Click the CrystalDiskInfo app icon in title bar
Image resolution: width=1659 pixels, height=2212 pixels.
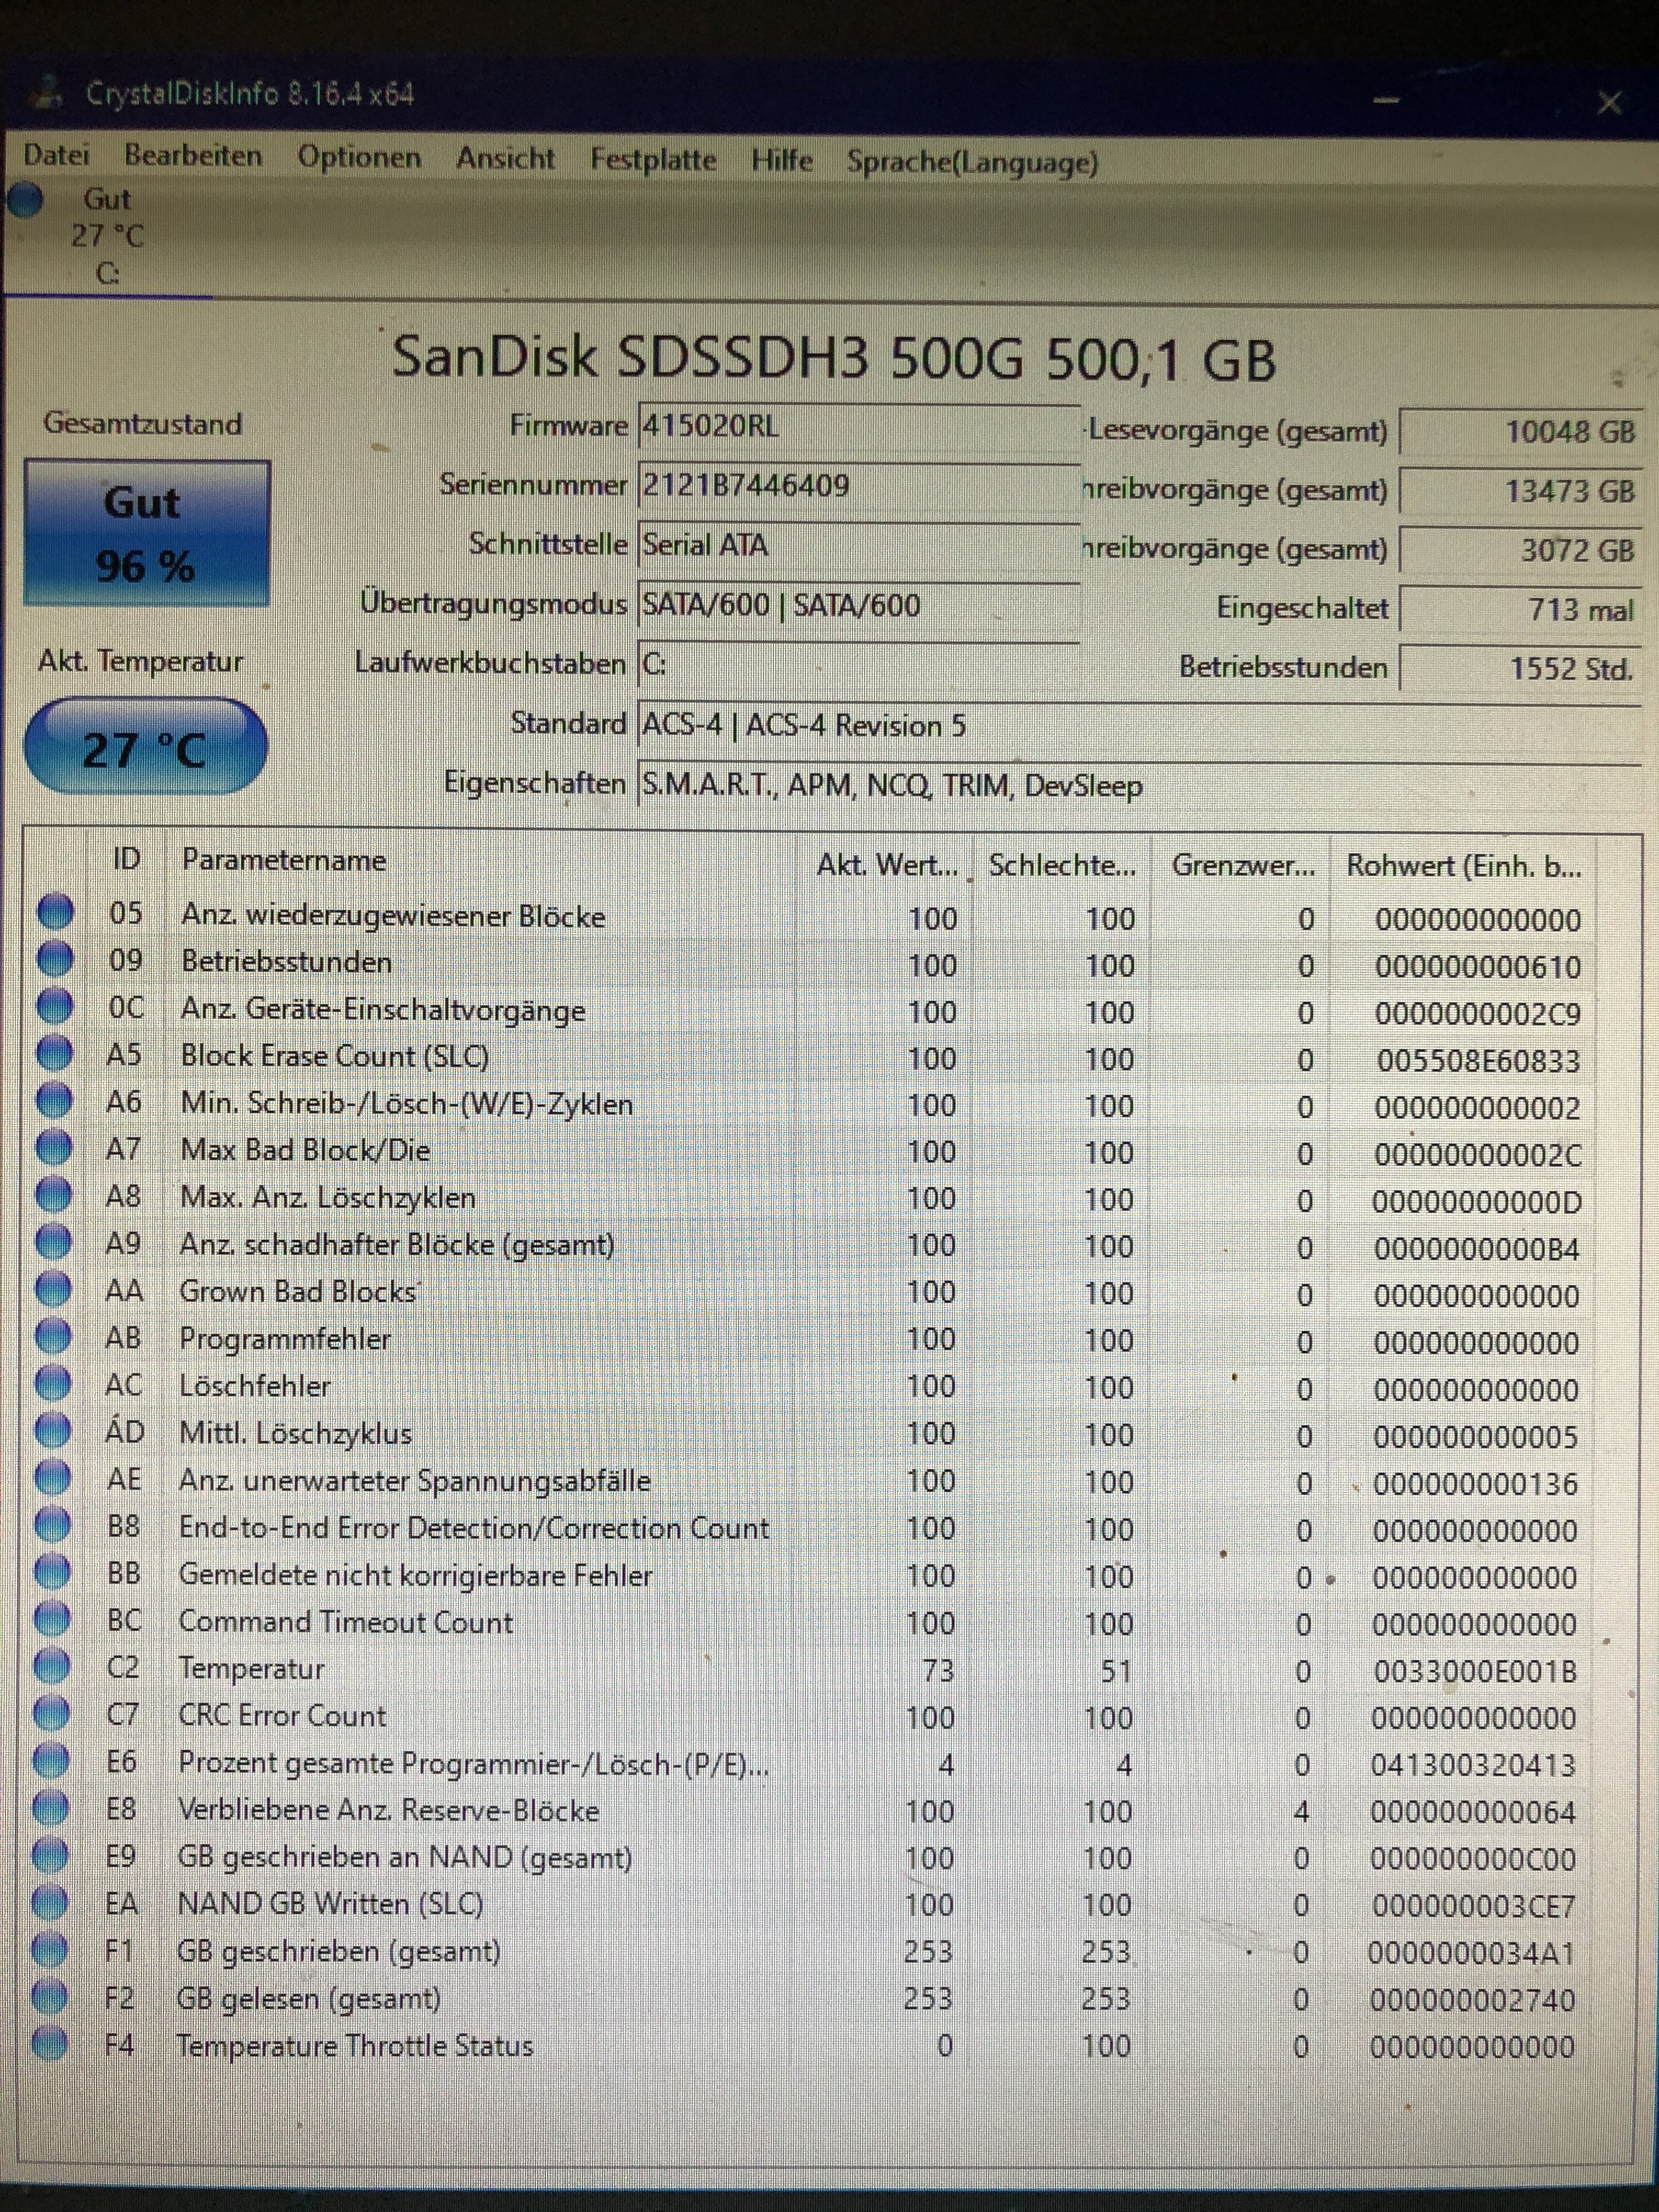coord(47,93)
